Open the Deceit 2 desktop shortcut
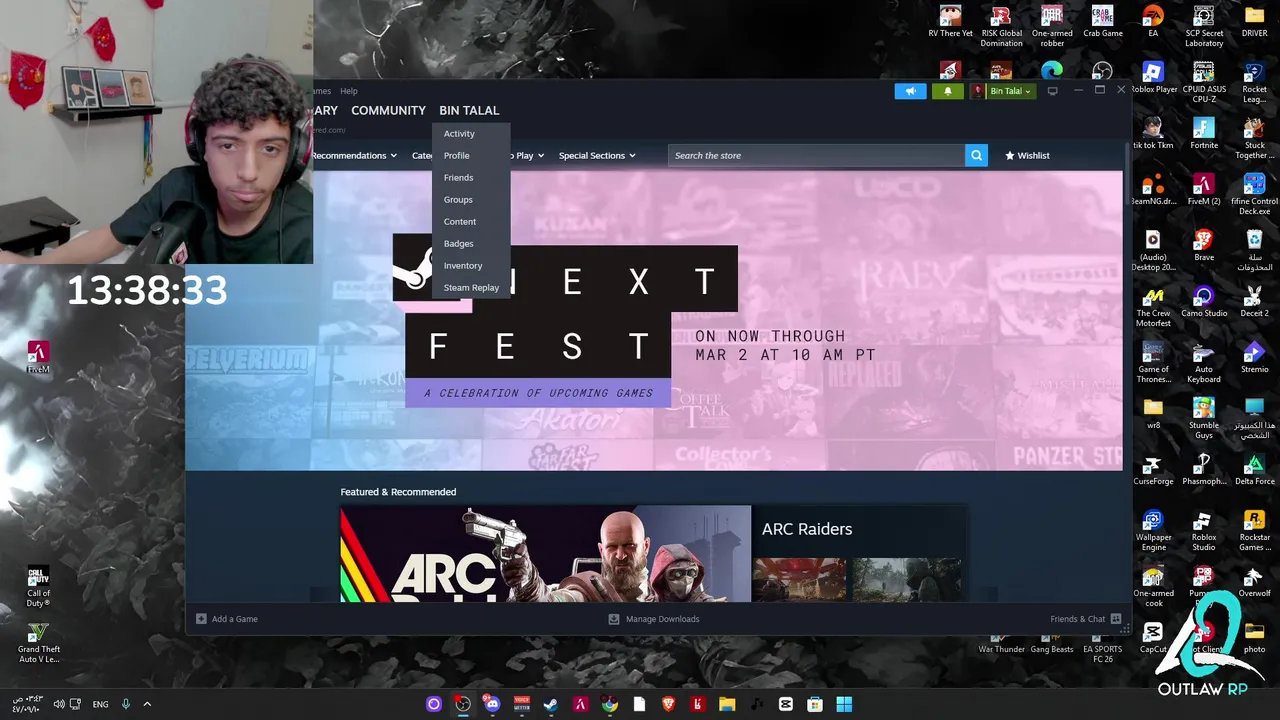The image size is (1280, 720). pyautogui.click(x=1254, y=301)
